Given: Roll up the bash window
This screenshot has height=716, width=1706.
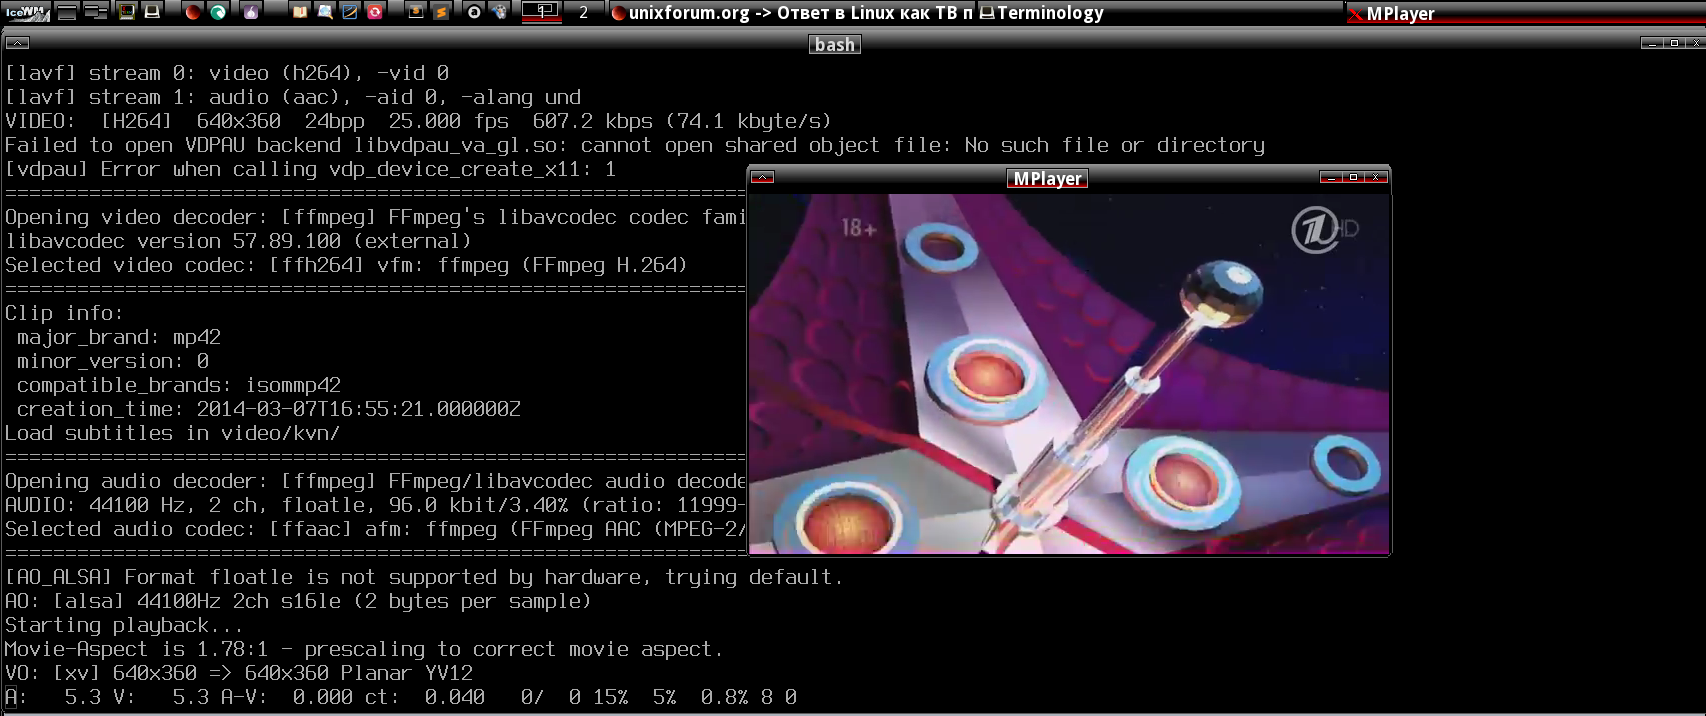Looking at the screenshot, I should coord(18,43).
